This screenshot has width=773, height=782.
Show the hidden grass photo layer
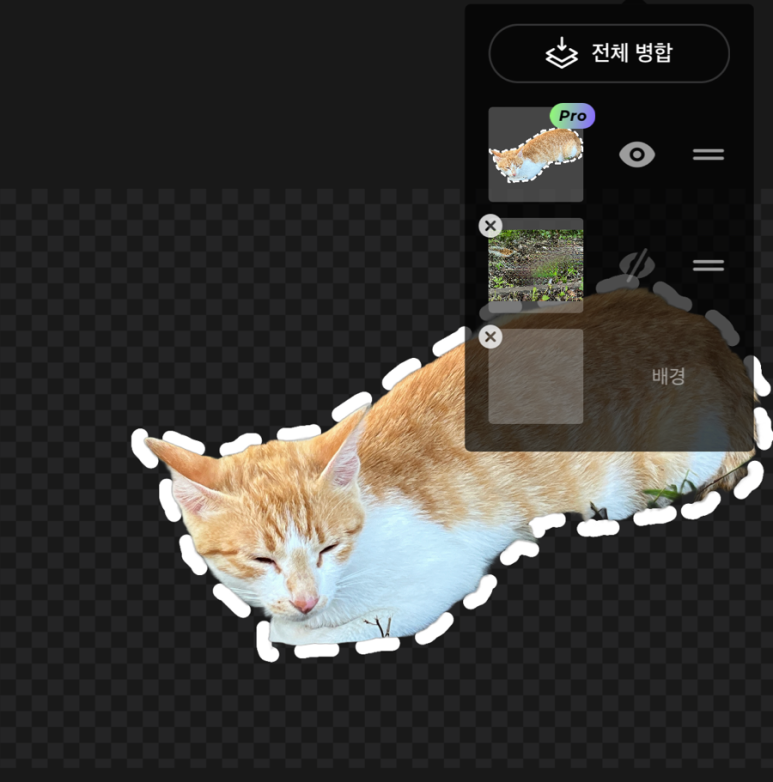click(637, 265)
